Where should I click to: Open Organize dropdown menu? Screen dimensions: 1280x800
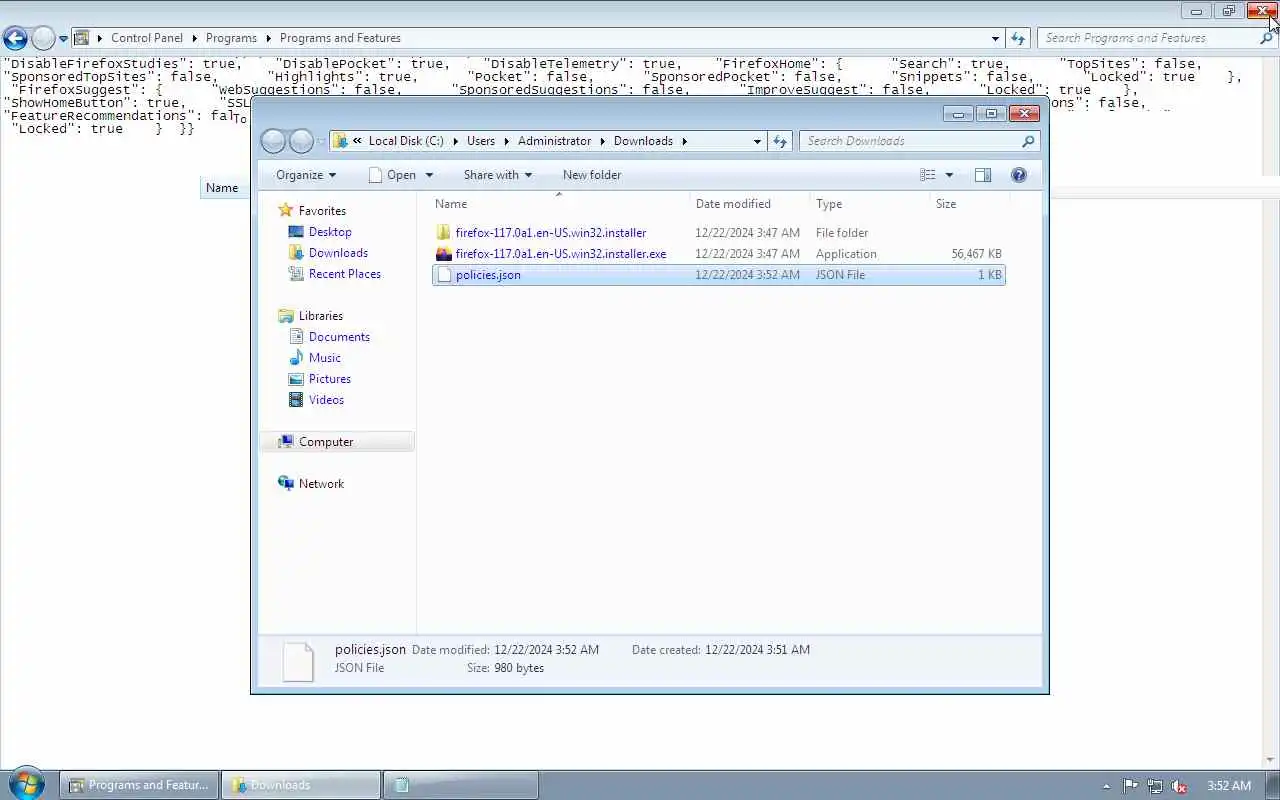click(x=306, y=175)
